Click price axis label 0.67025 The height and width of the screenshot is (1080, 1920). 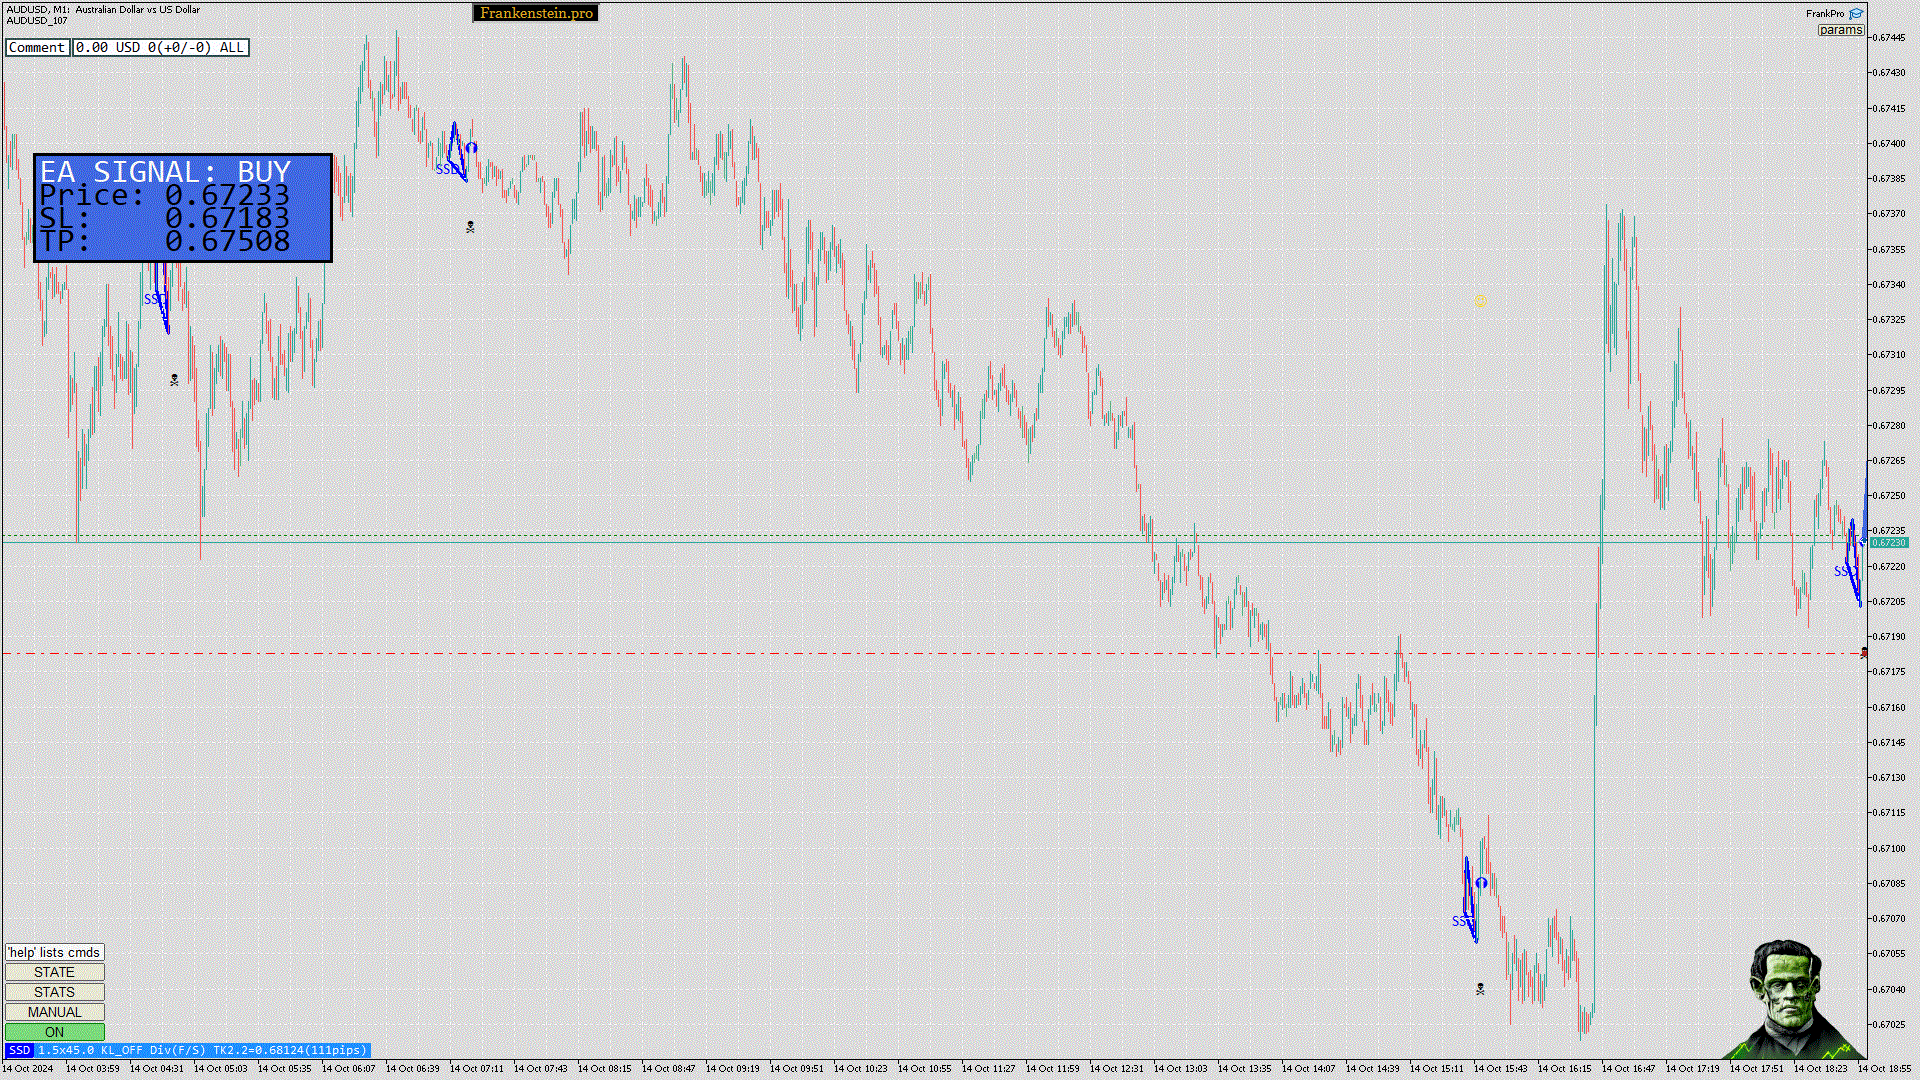click(x=1889, y=1024)
